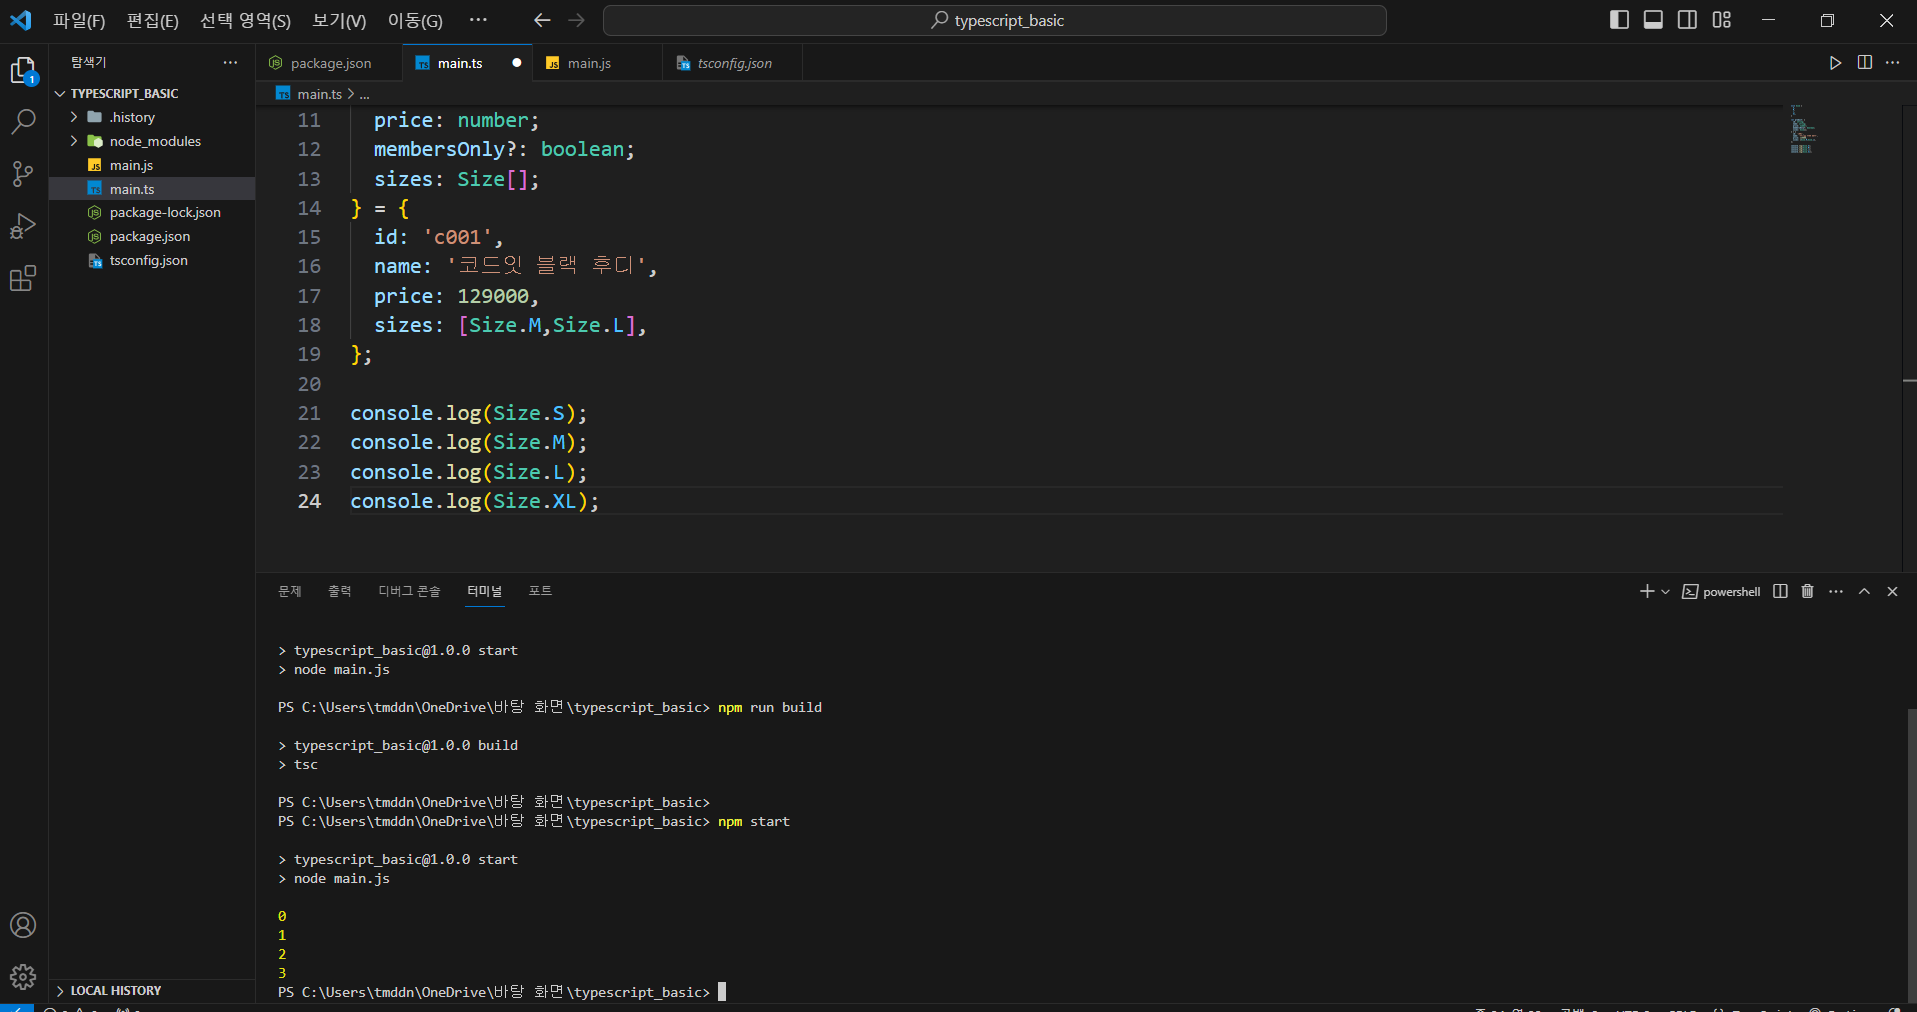The image size is (1917, 1012).
Task: Open the Manage gear settings icon
Action: (23, 976)
